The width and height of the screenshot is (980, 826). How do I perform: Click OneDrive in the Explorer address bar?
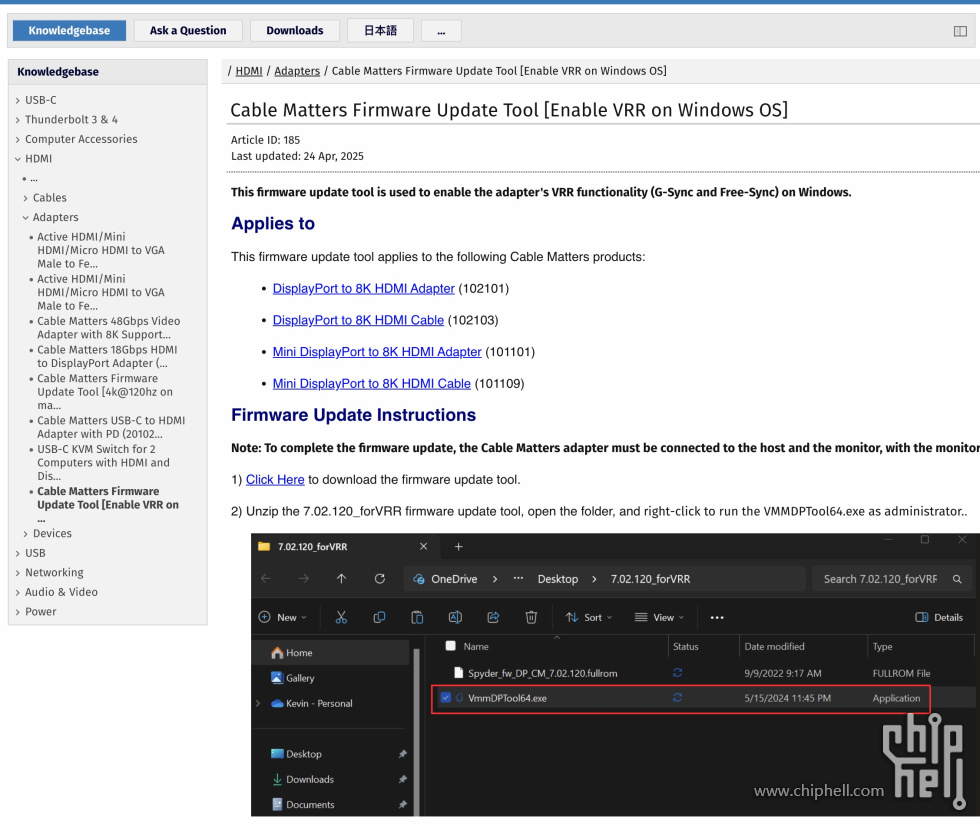[x=454, y=579]
